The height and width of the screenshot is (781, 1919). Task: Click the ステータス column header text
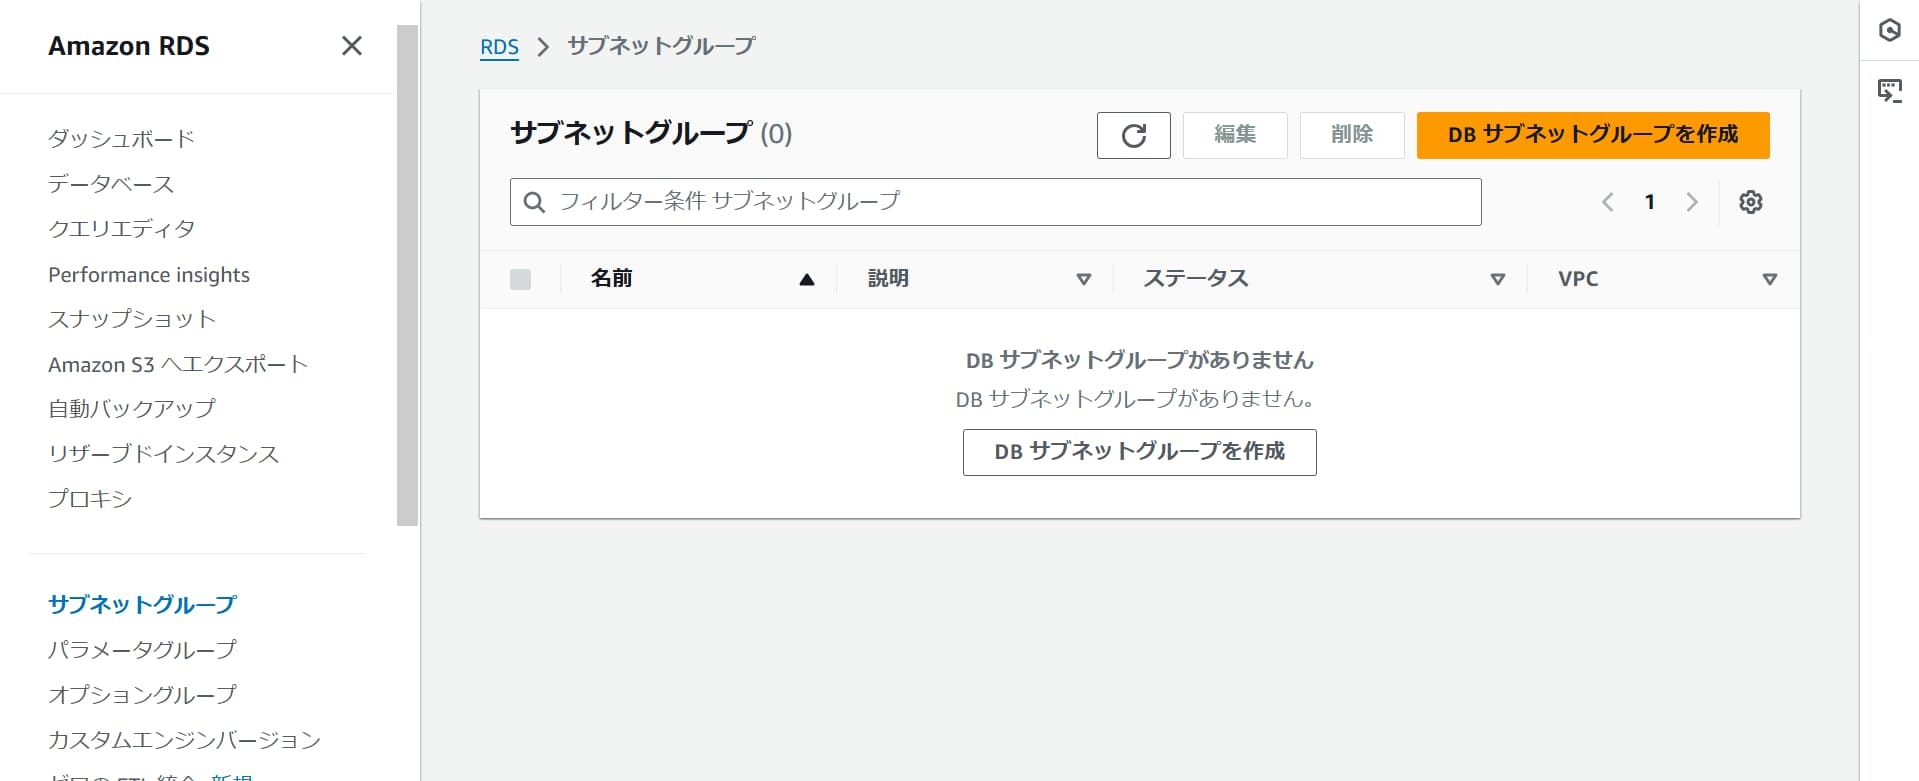click(1196, 279)
